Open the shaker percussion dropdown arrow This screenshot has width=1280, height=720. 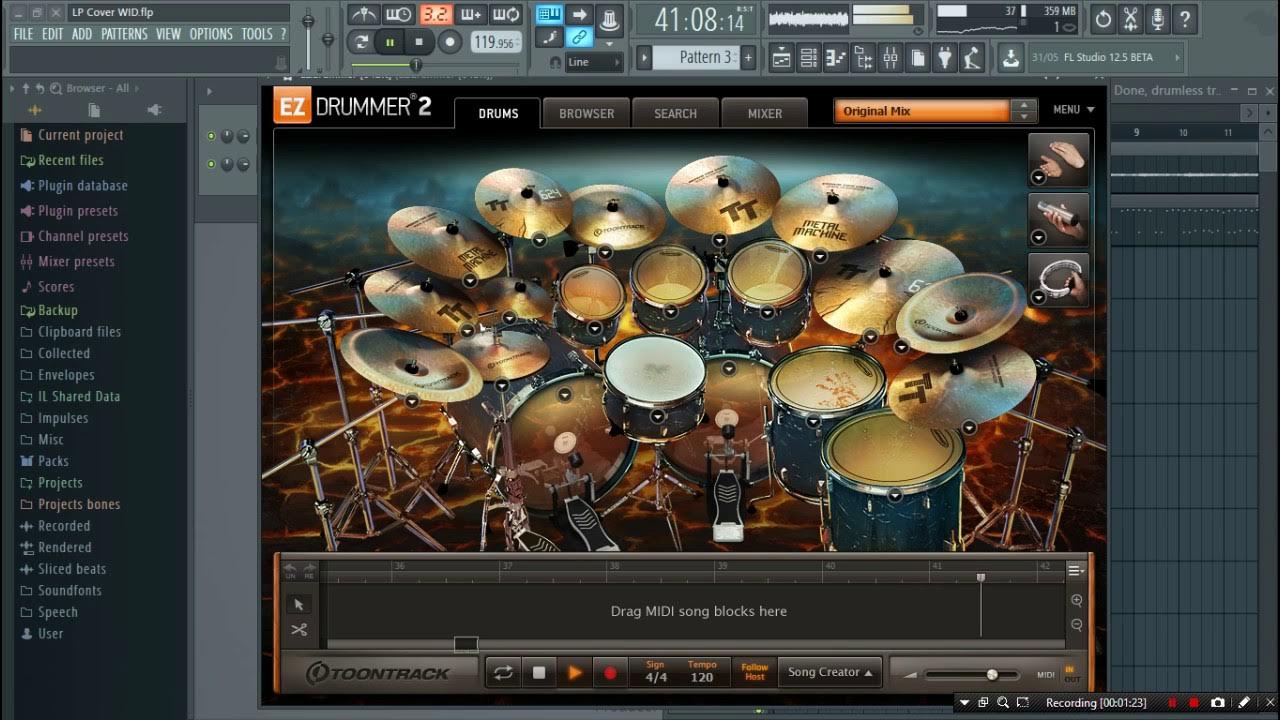point(1038,237)
